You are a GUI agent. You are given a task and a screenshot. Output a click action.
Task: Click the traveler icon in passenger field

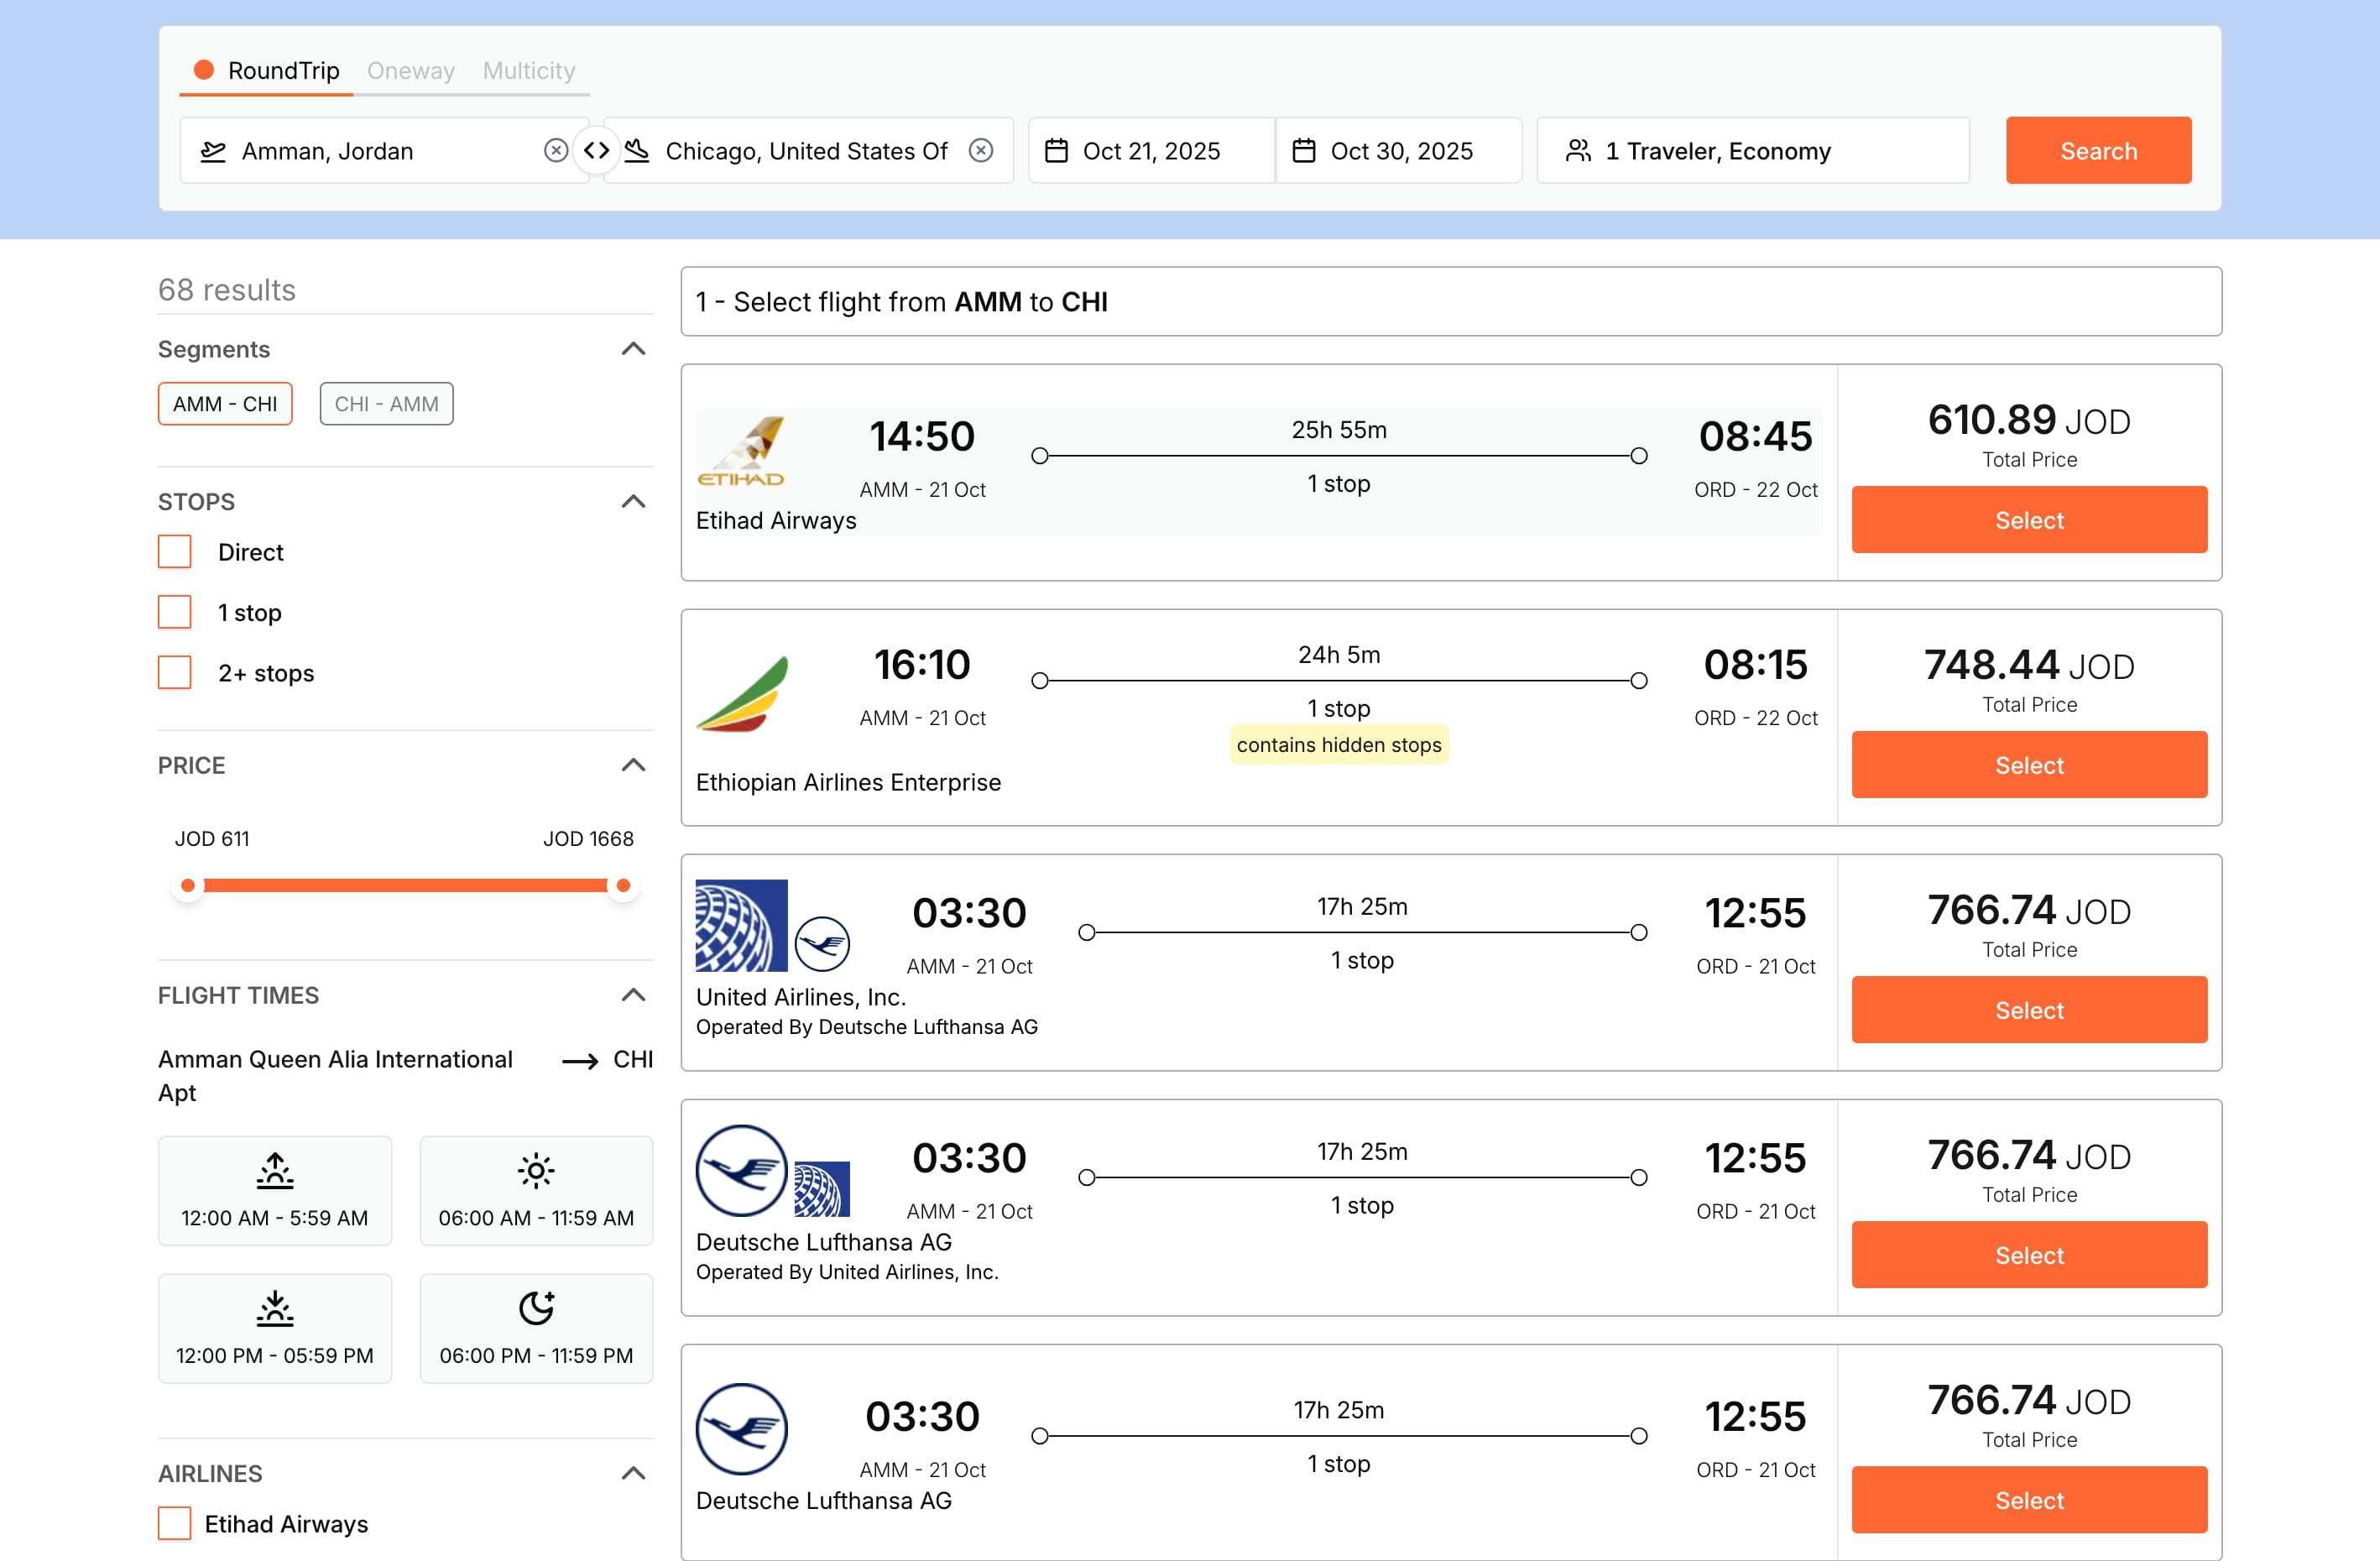[x=1577, y=150]
